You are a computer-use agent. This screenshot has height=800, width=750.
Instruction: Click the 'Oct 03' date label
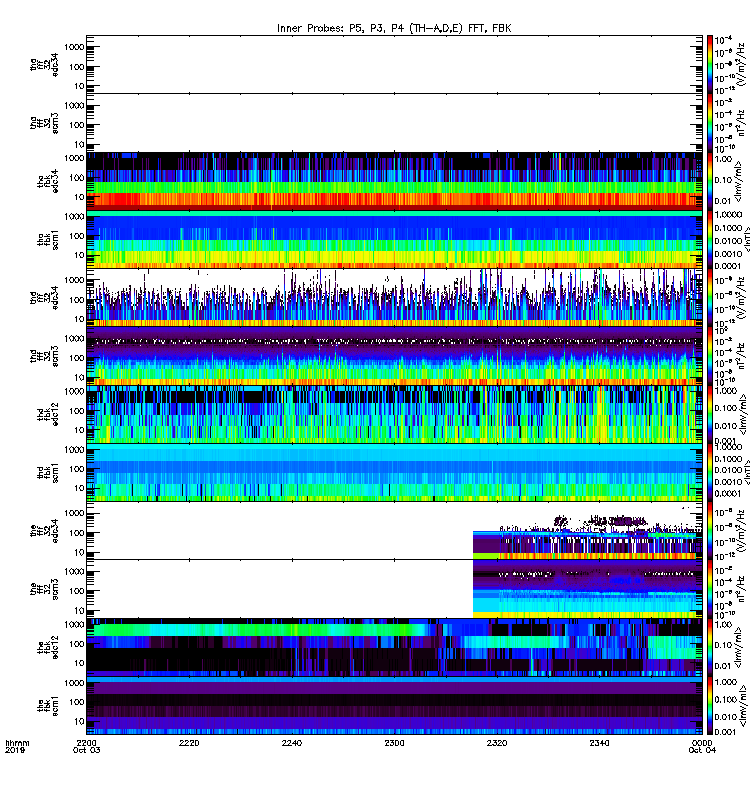click(86, 750)
